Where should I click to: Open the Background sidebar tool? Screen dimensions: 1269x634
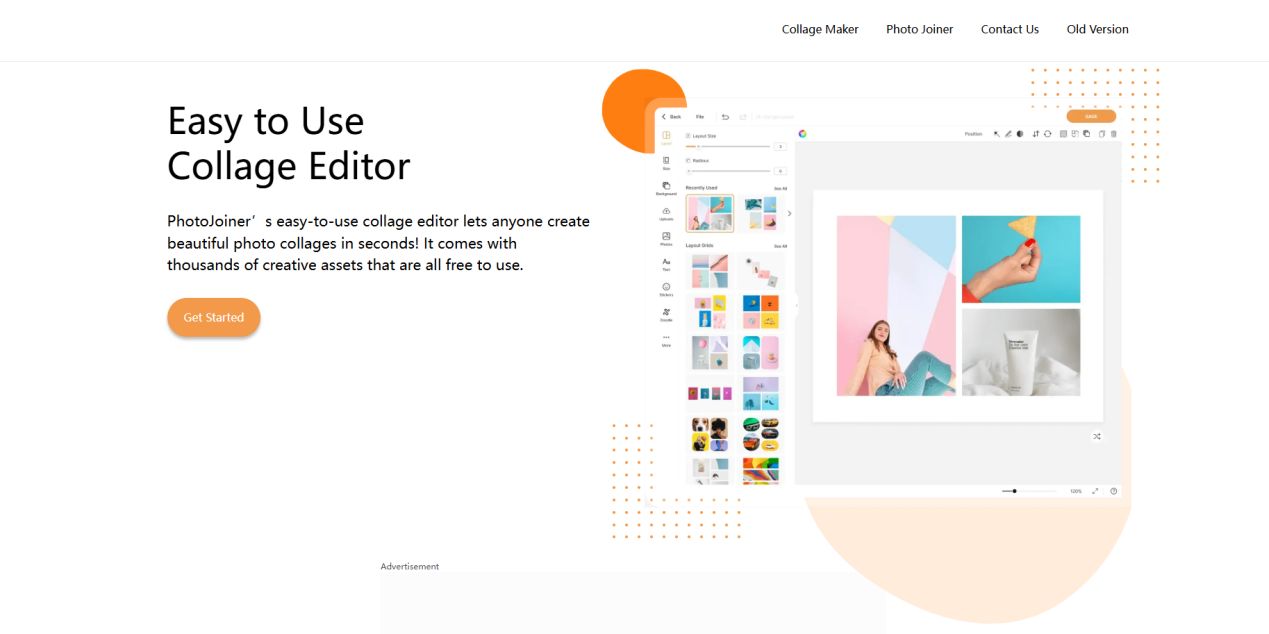tap(666, 188)
